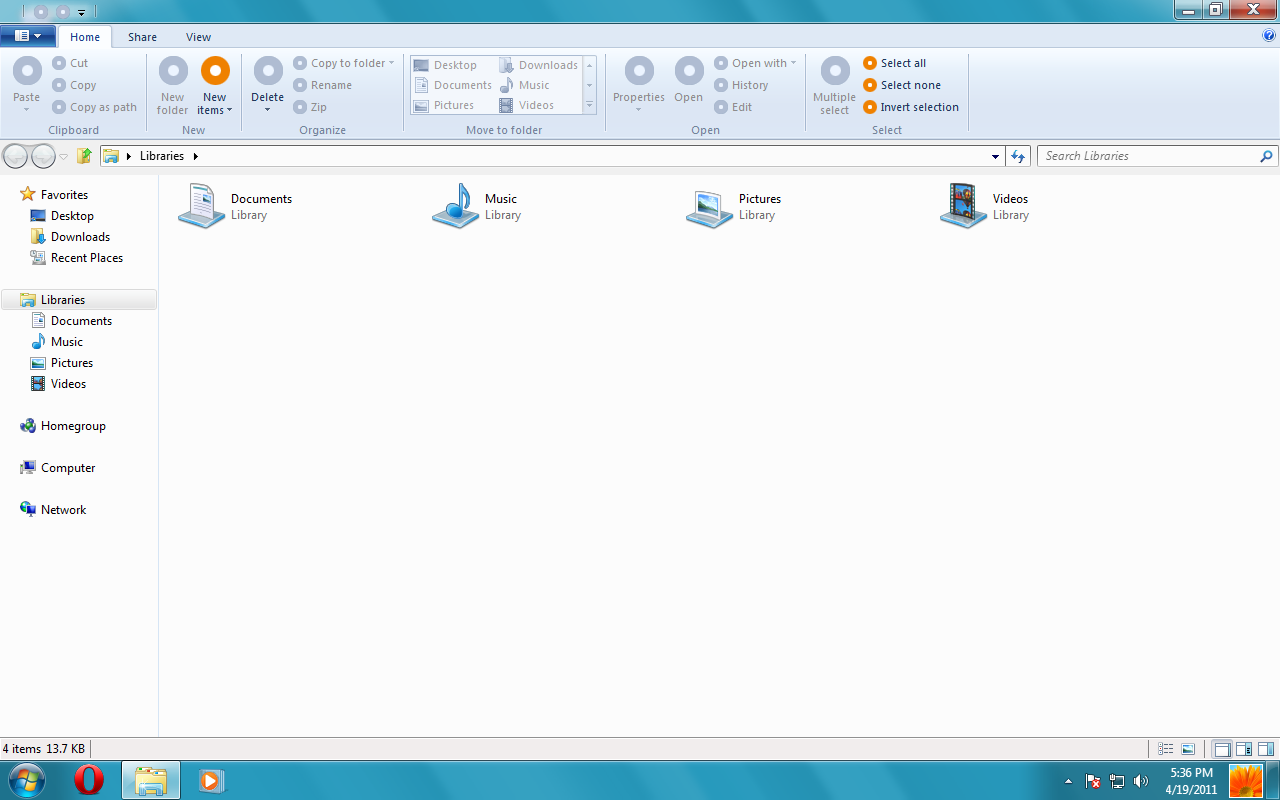Screen dimensions: 1280x800
Task: Expand the New items dropdown
Action: pos(215,105)
